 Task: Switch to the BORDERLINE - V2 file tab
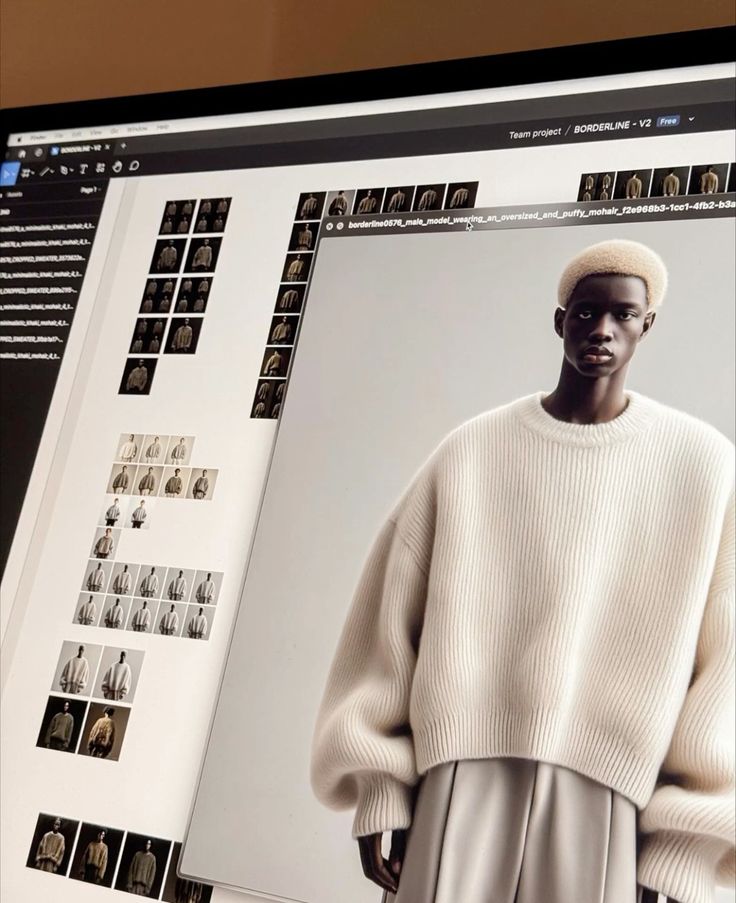click(x=81, y=149)
